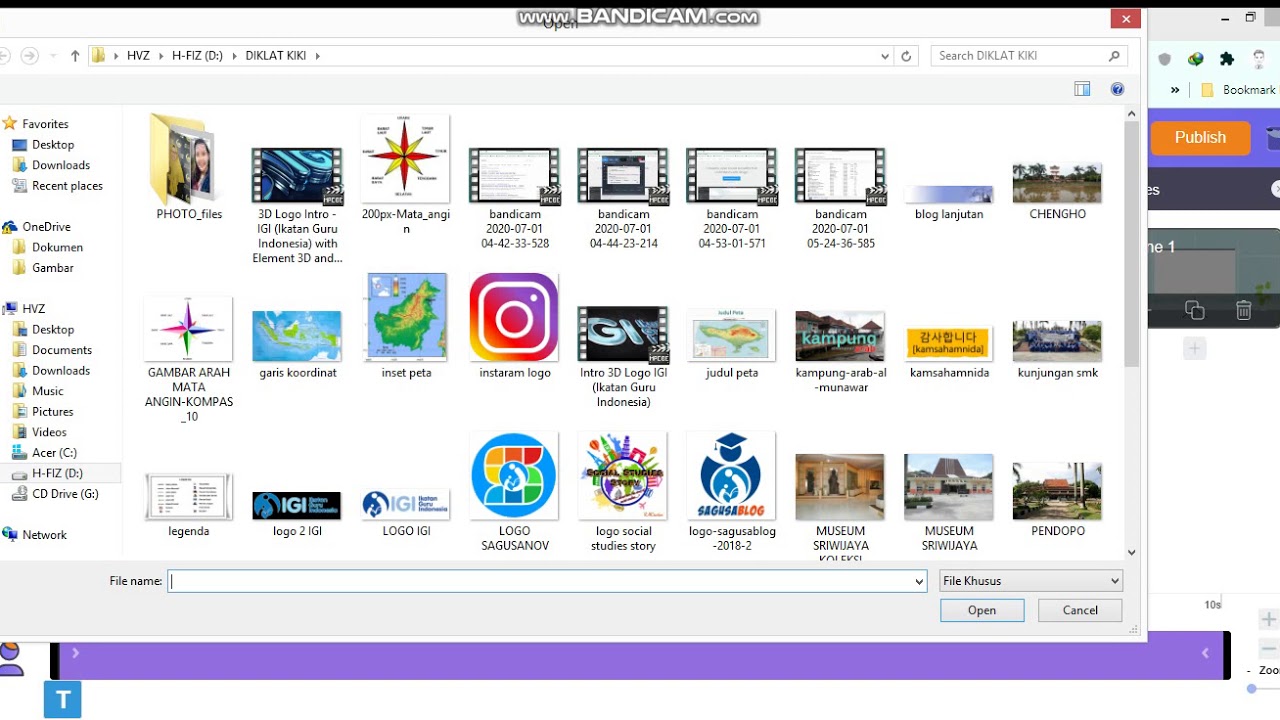1280x720 pixels.
Task: Expand the chevron after HVZ in path
Action: coord(161,56)
